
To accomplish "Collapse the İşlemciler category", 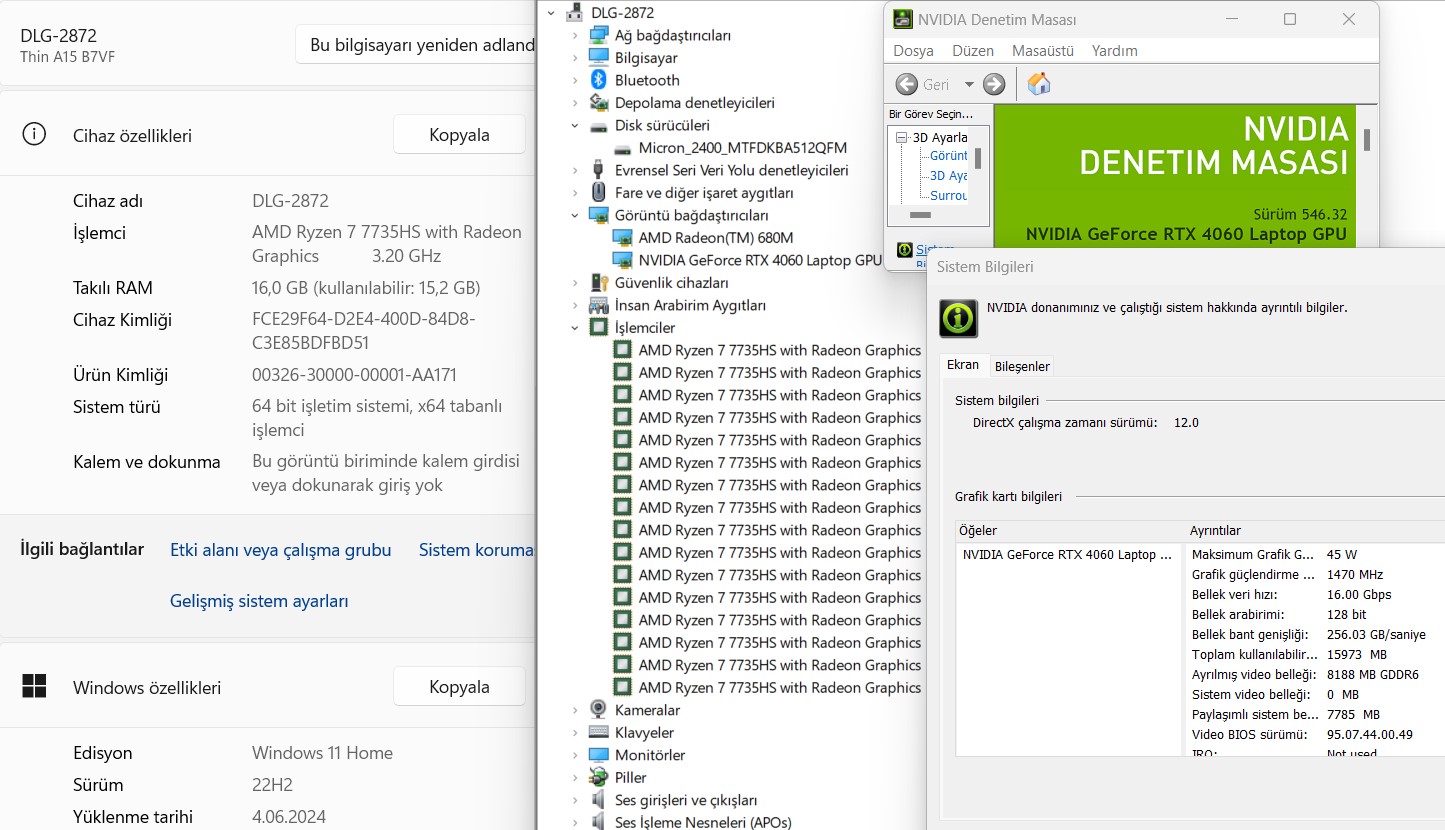I will (575, 328).
